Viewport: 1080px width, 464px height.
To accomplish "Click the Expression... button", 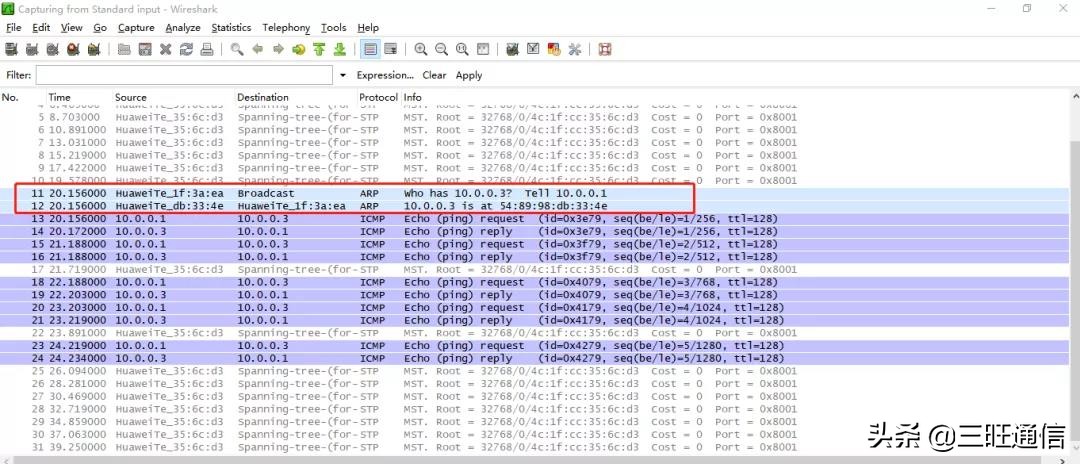I will [x=385, y=75].
